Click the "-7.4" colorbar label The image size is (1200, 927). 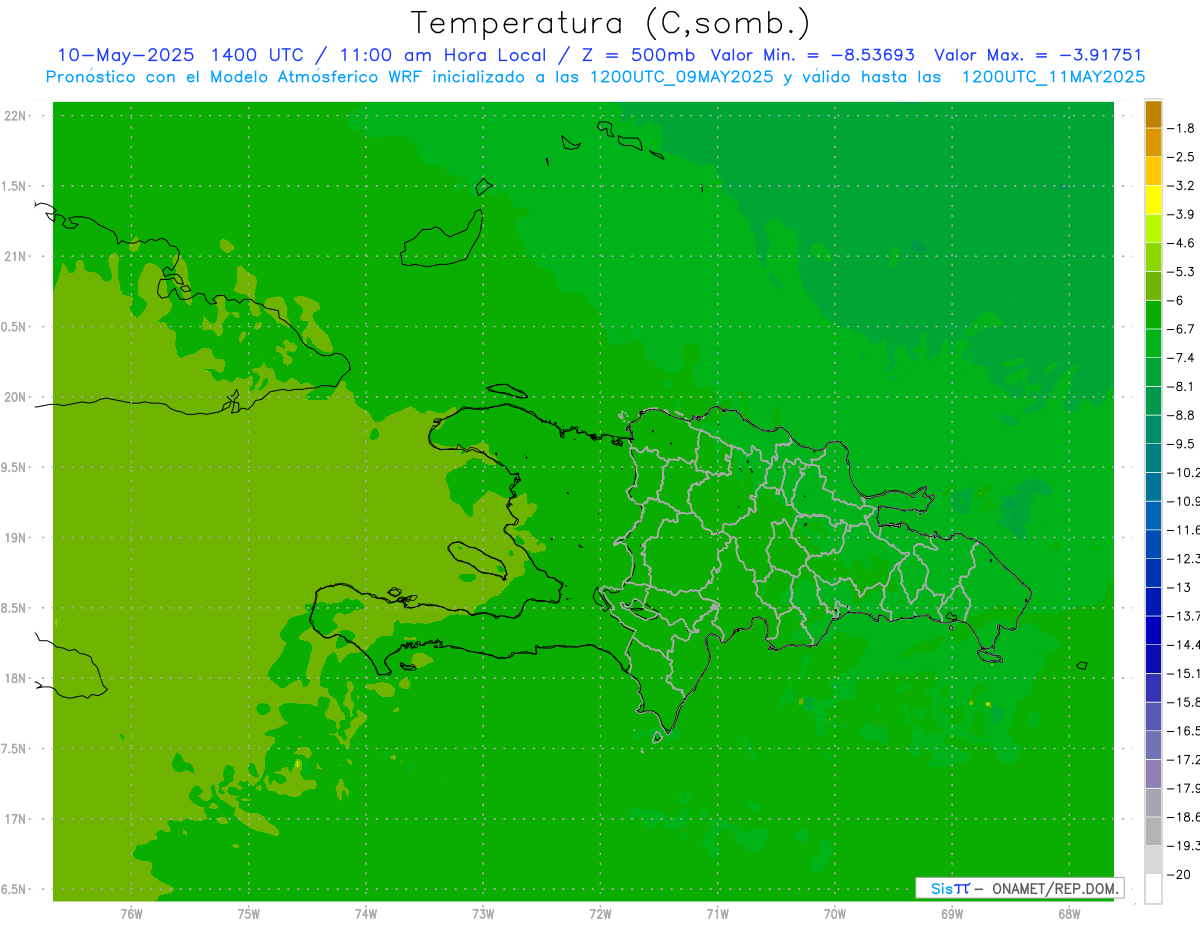click(1181, 358)
